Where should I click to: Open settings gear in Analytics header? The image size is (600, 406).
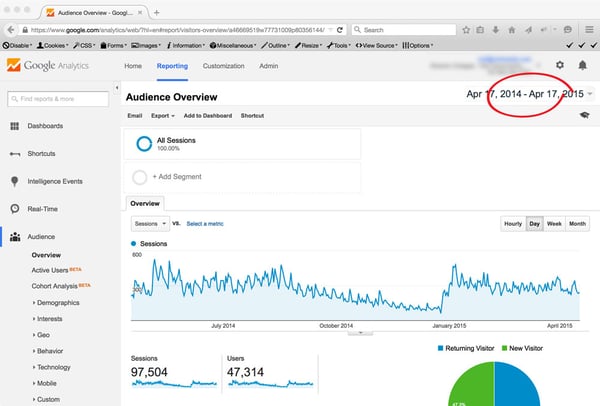pos(560,65)
